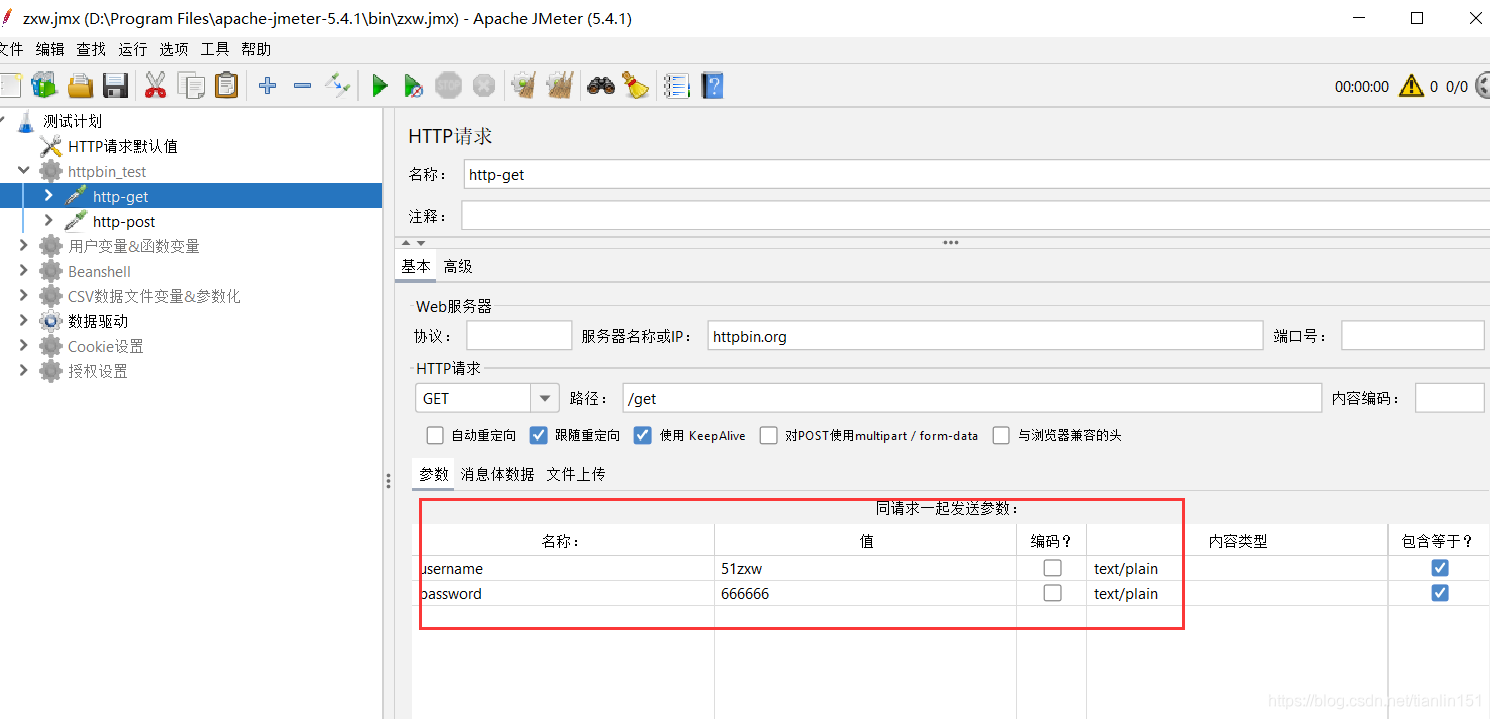Screen dimensions: 1490x719
Task: Click the 名称 input field containing http-get
Action: (976, 174)
